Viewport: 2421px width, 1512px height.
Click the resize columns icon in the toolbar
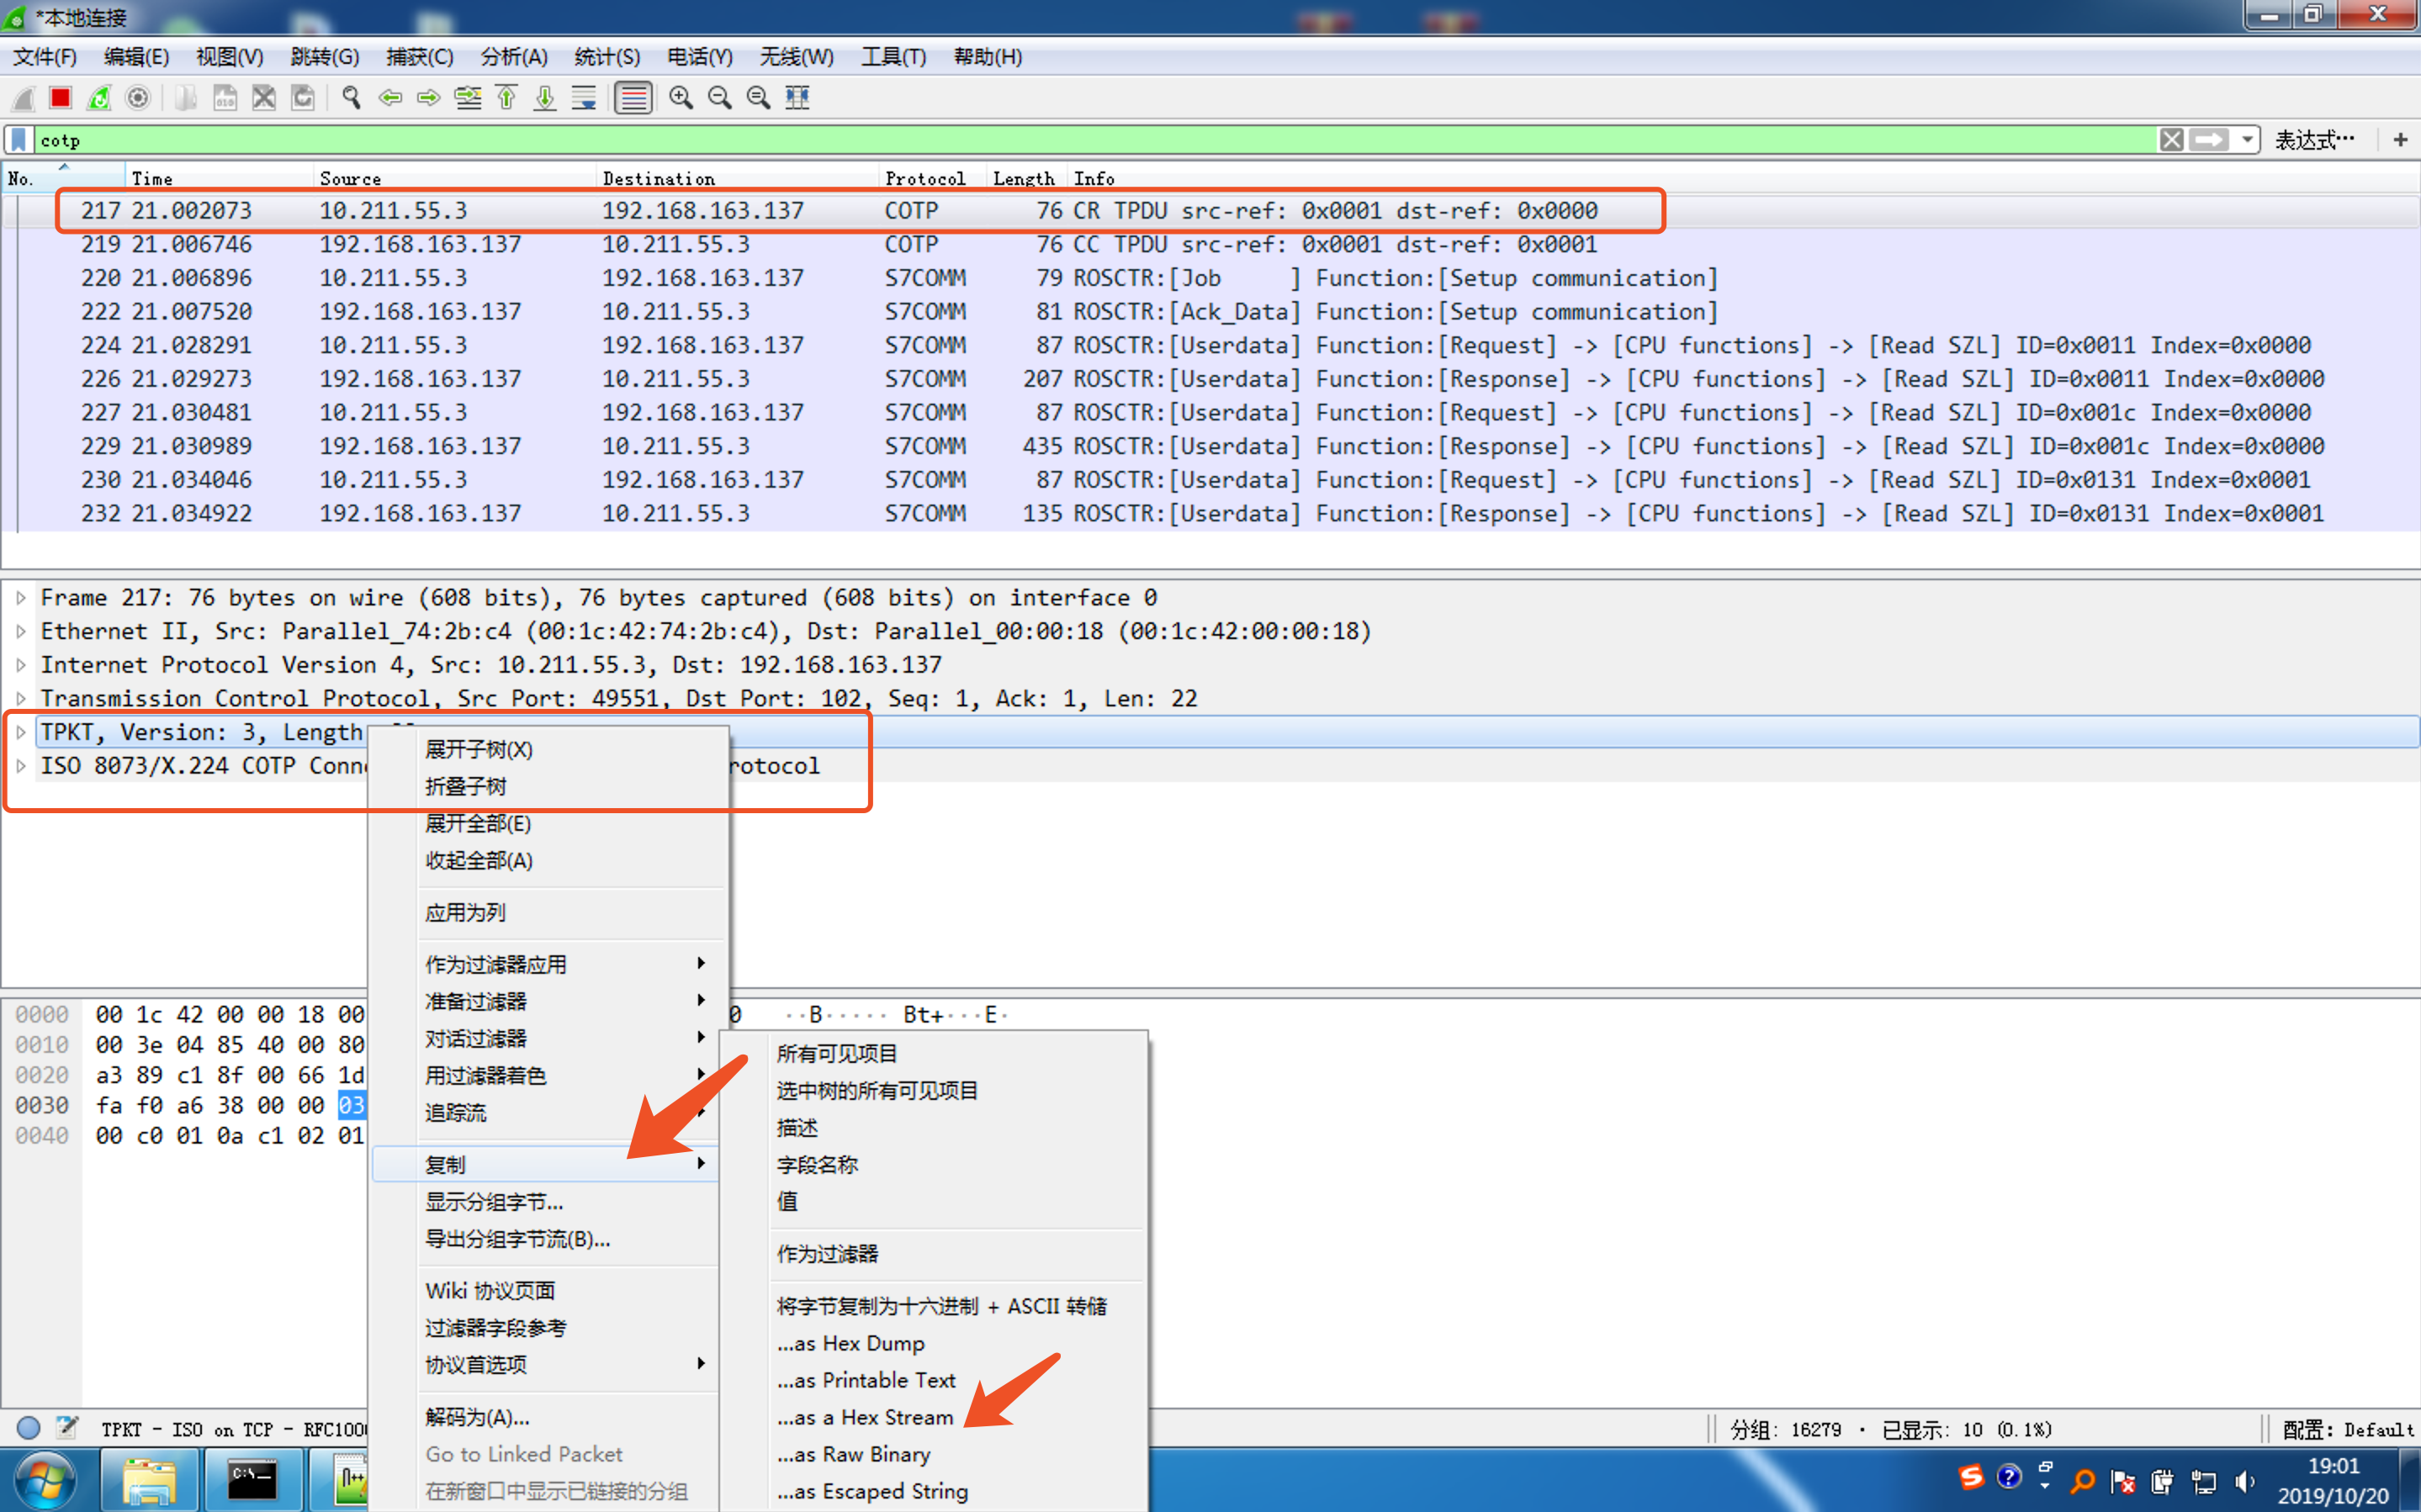point(798,98)
